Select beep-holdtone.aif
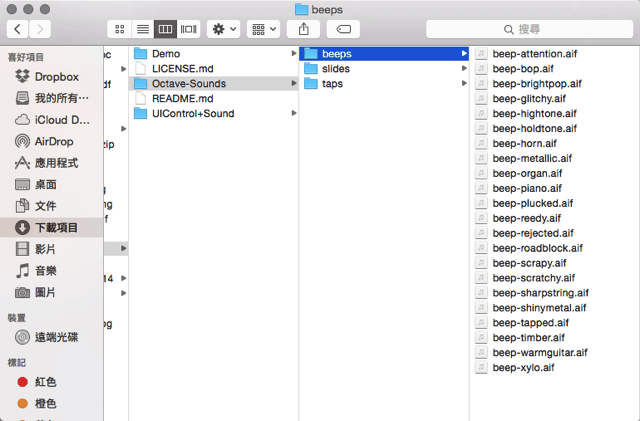Image resolution: width=640 pixels, height=421 pixels. (555, 128)
